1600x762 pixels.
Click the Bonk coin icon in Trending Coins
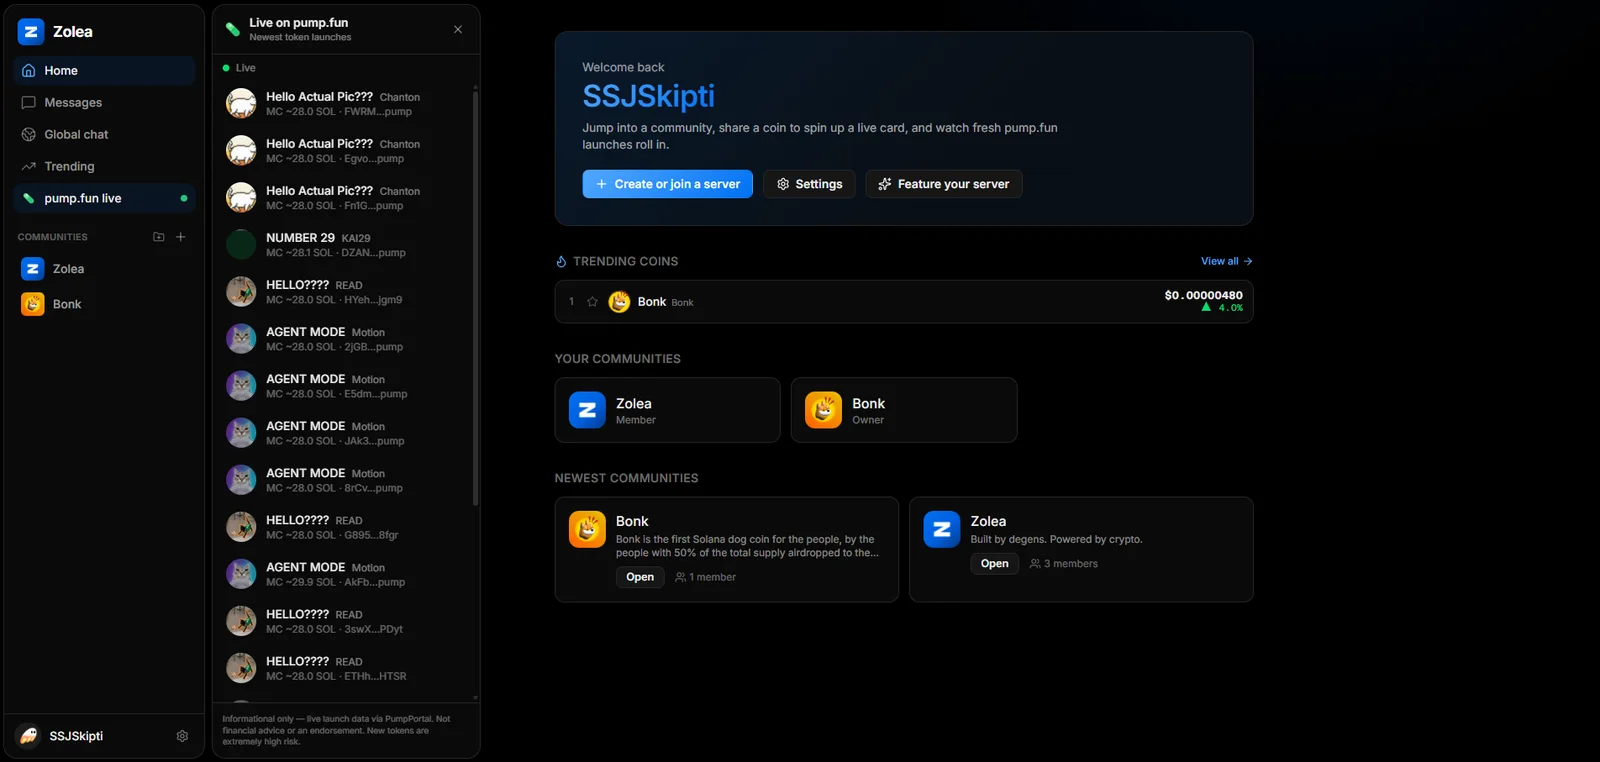point(620,302)
